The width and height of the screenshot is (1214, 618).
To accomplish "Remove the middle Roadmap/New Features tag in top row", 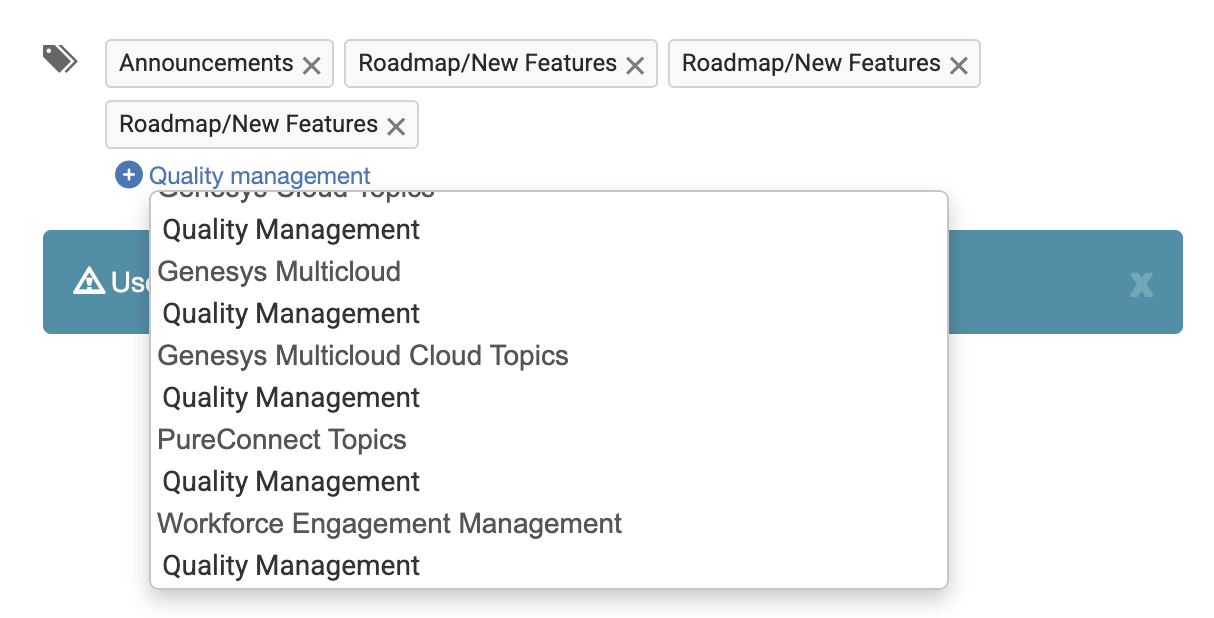I will coord(635,65).
